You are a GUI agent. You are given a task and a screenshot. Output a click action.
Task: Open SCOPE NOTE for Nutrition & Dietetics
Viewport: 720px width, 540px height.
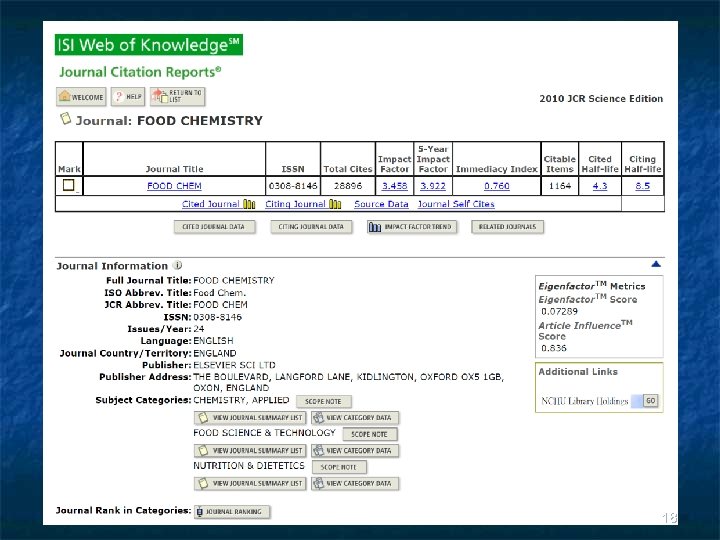coord(339,467)
